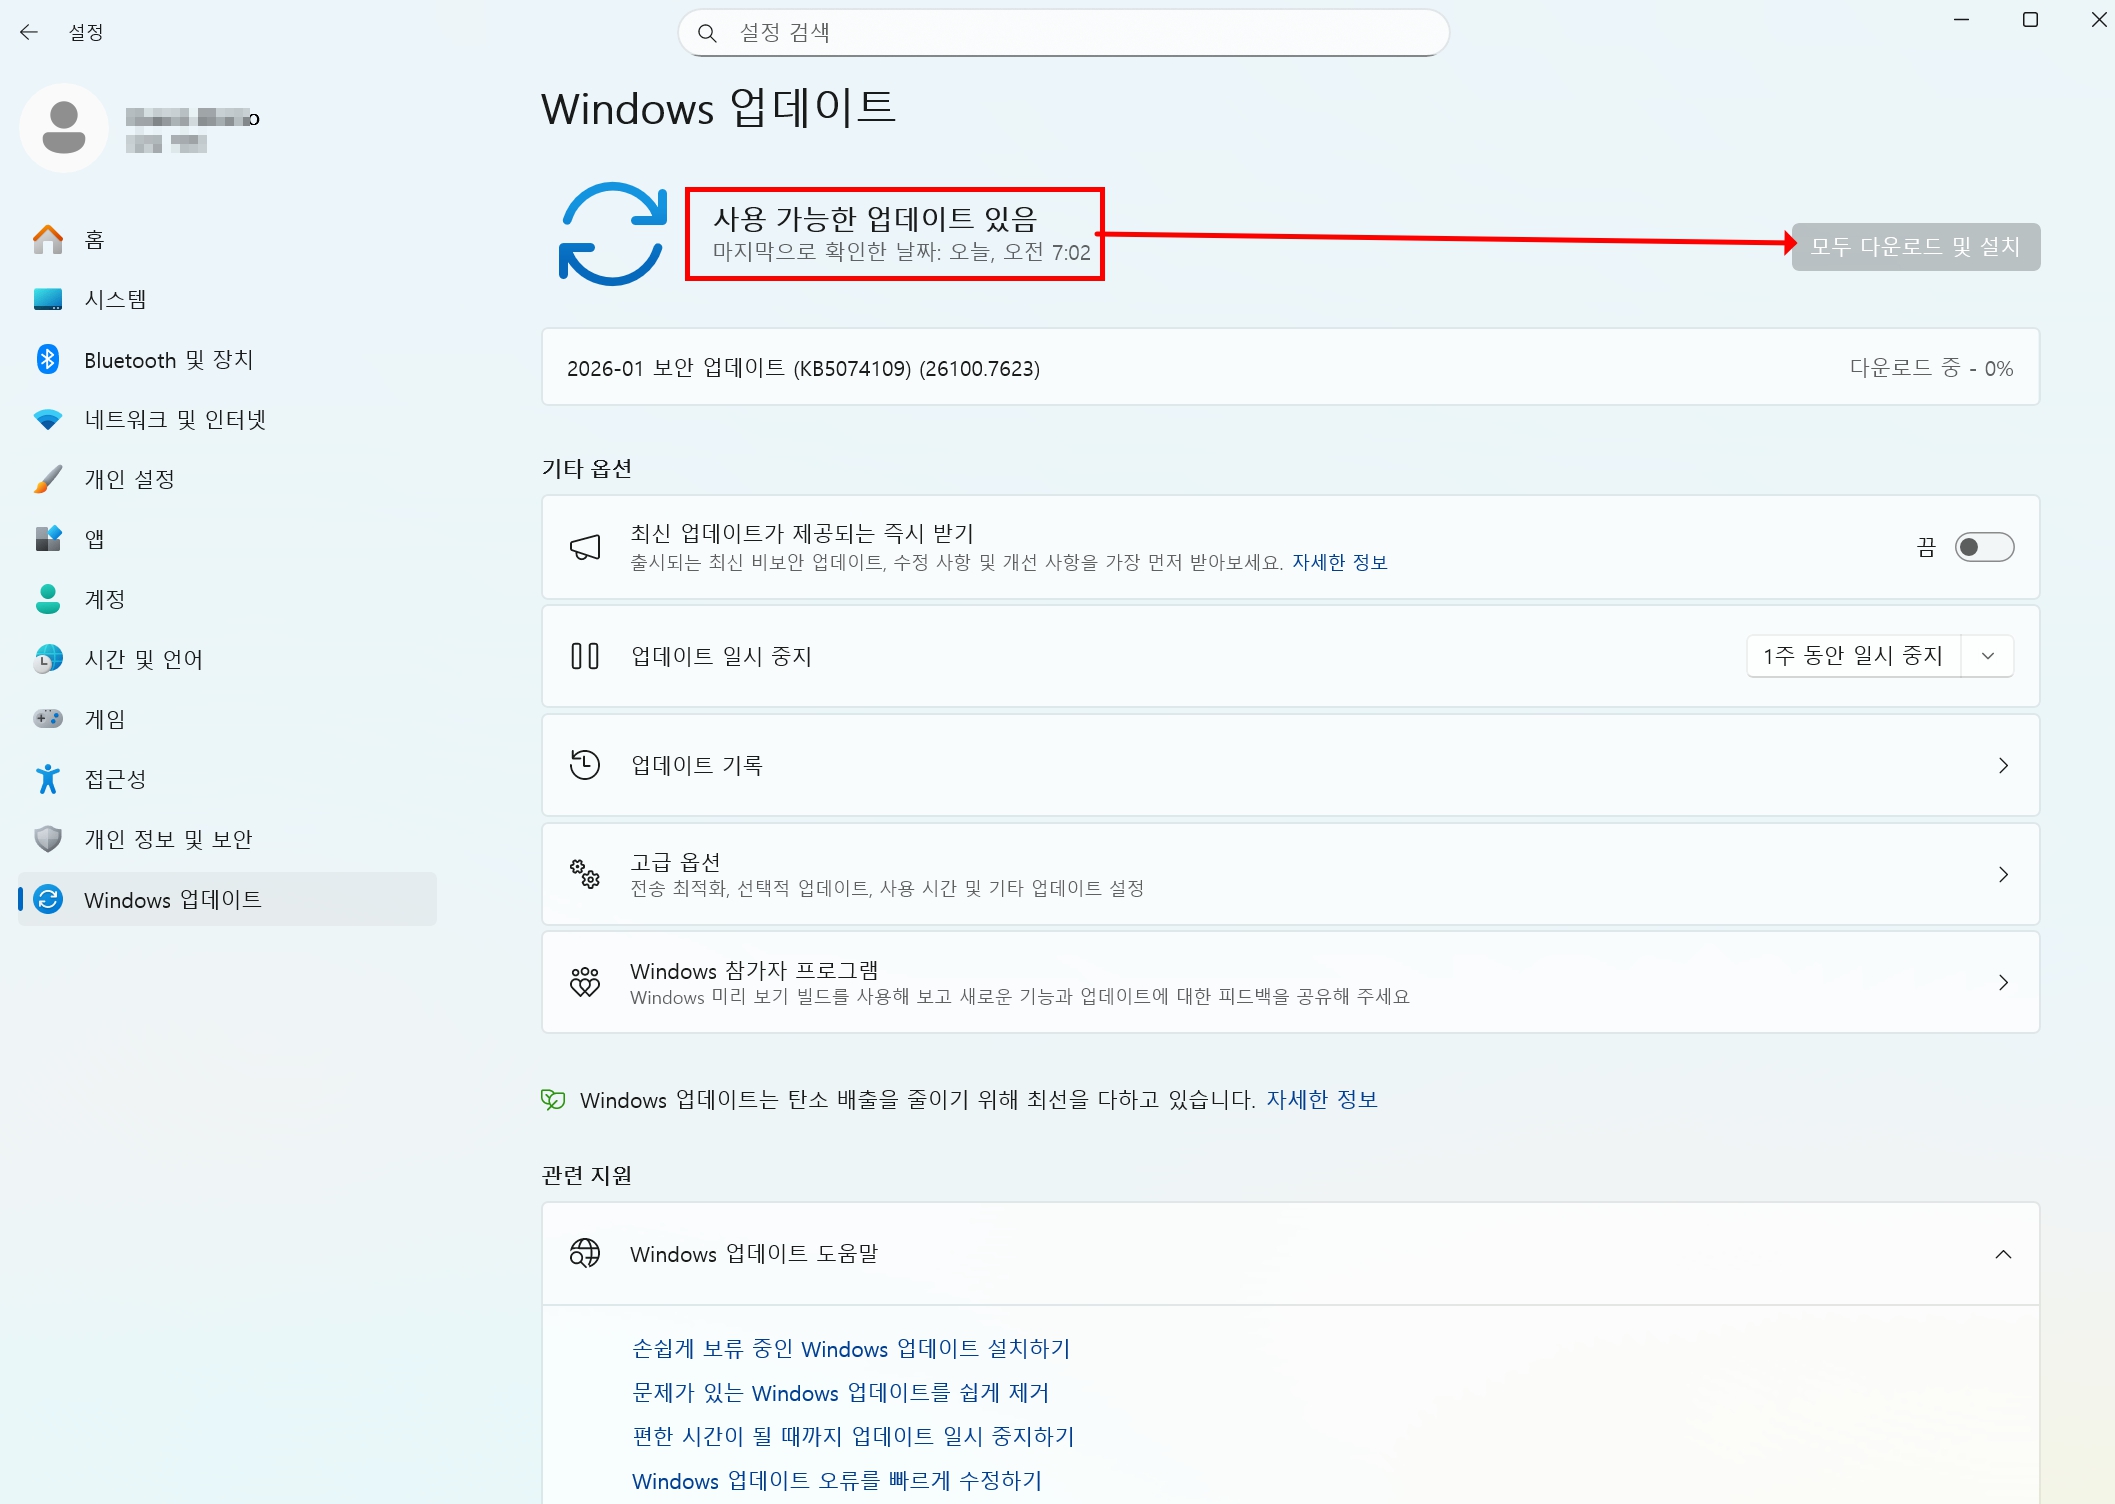The image size is (2115, 1504).
Task: Open Windows 업데이트 오류를 빠르게 수정하기 link
Action: pyautogui.click(x=837, y=1480)
